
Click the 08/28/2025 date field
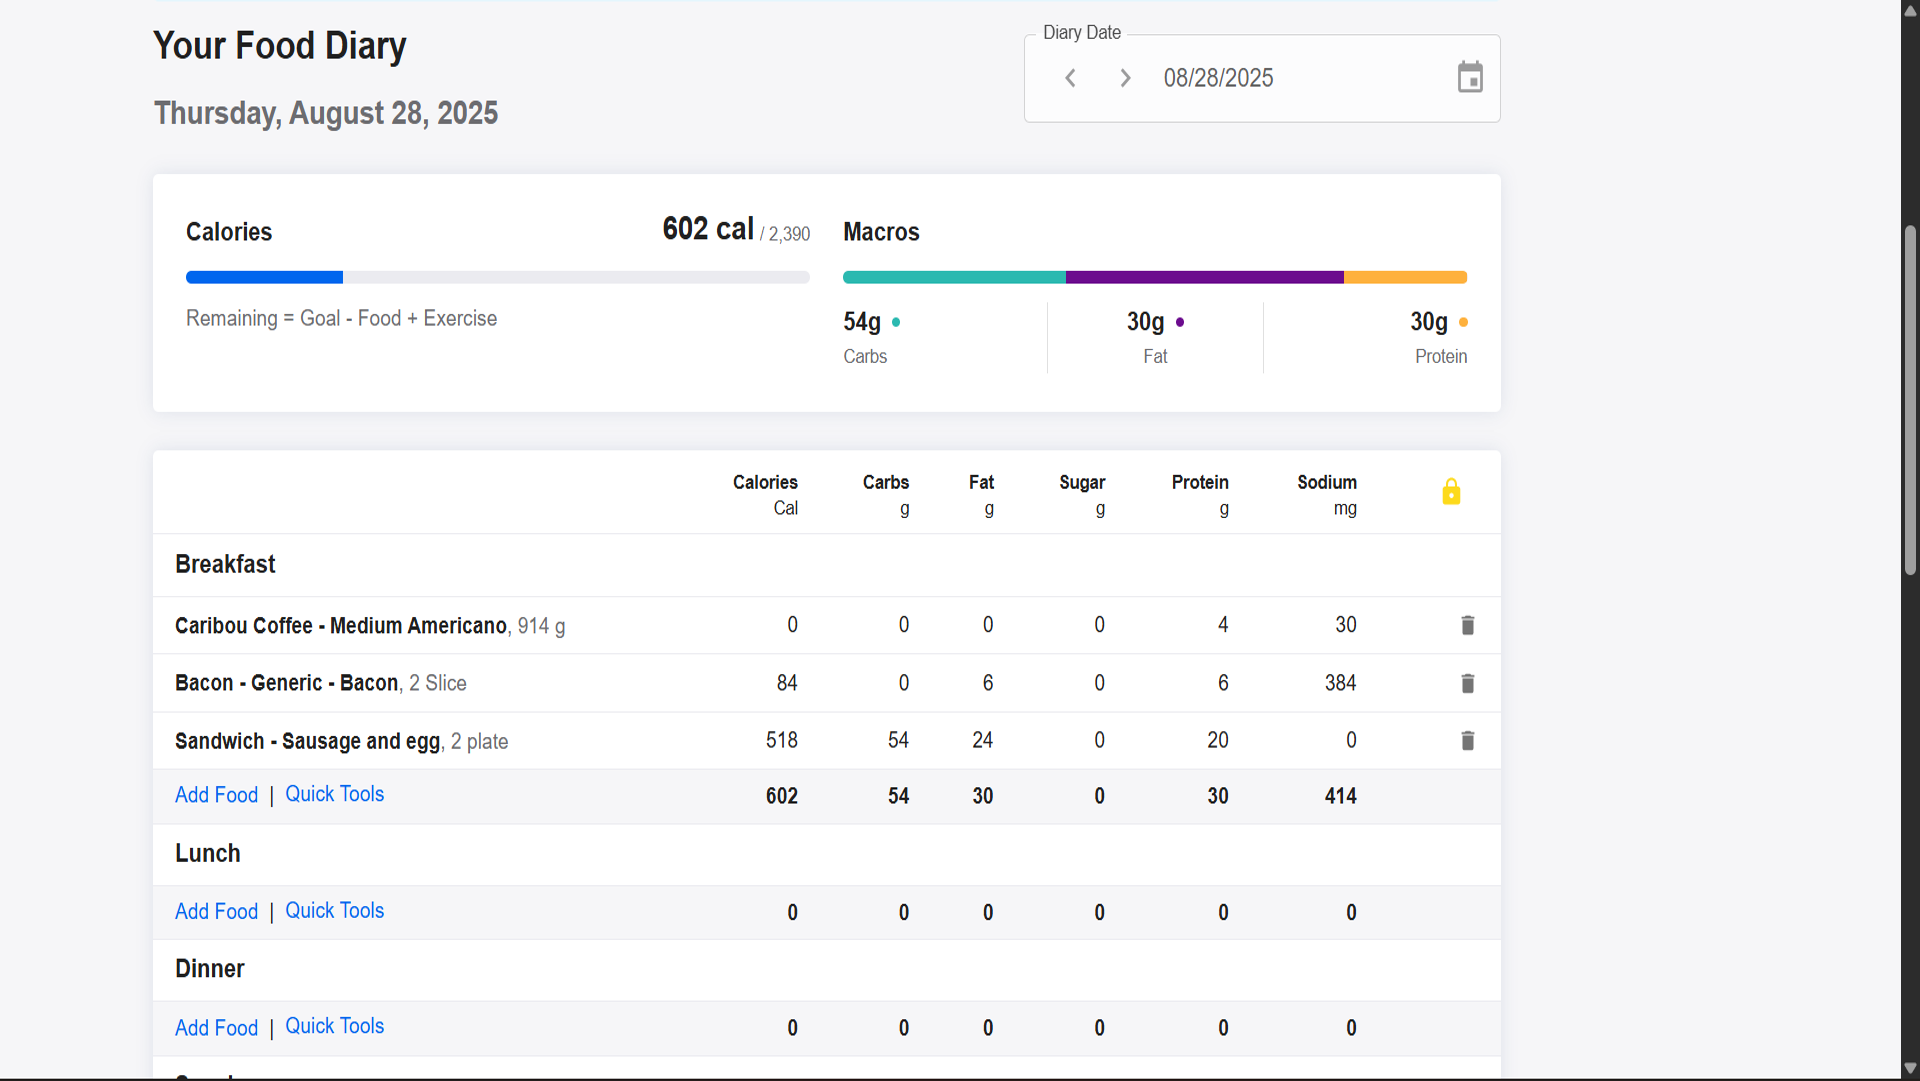(x=1218, y=78)
